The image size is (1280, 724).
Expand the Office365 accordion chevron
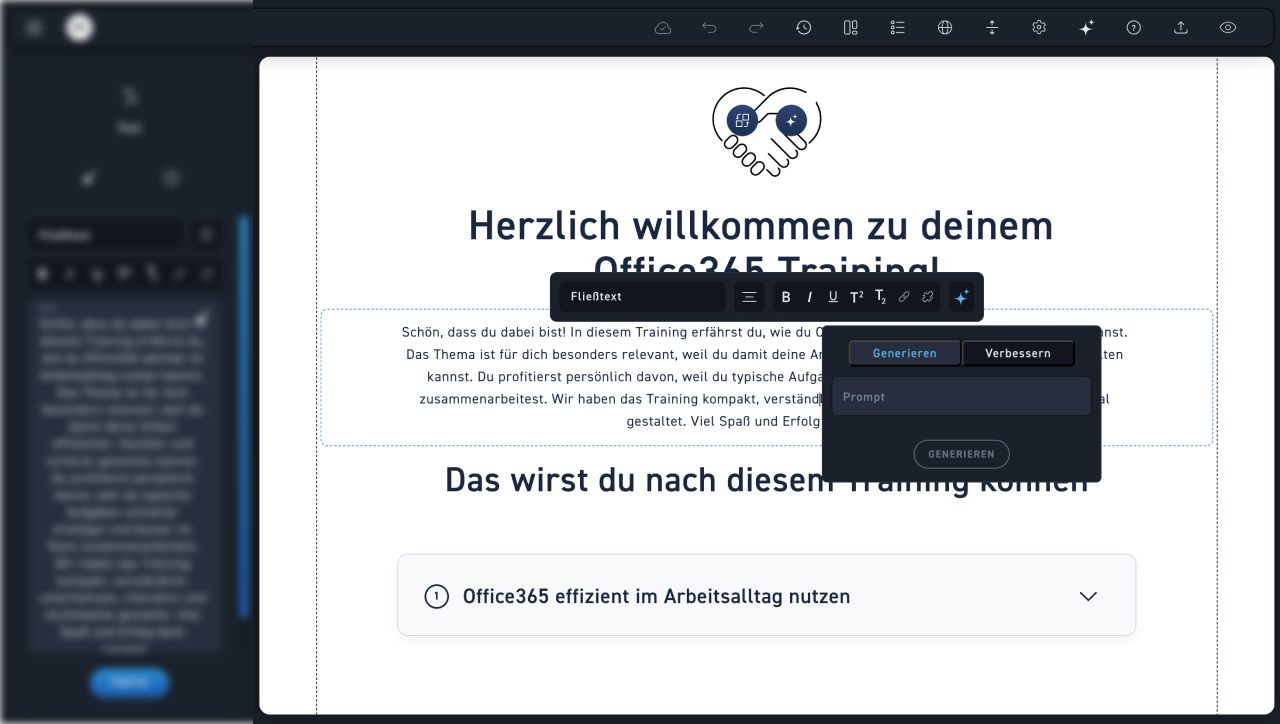click(x=1089, y=596)
